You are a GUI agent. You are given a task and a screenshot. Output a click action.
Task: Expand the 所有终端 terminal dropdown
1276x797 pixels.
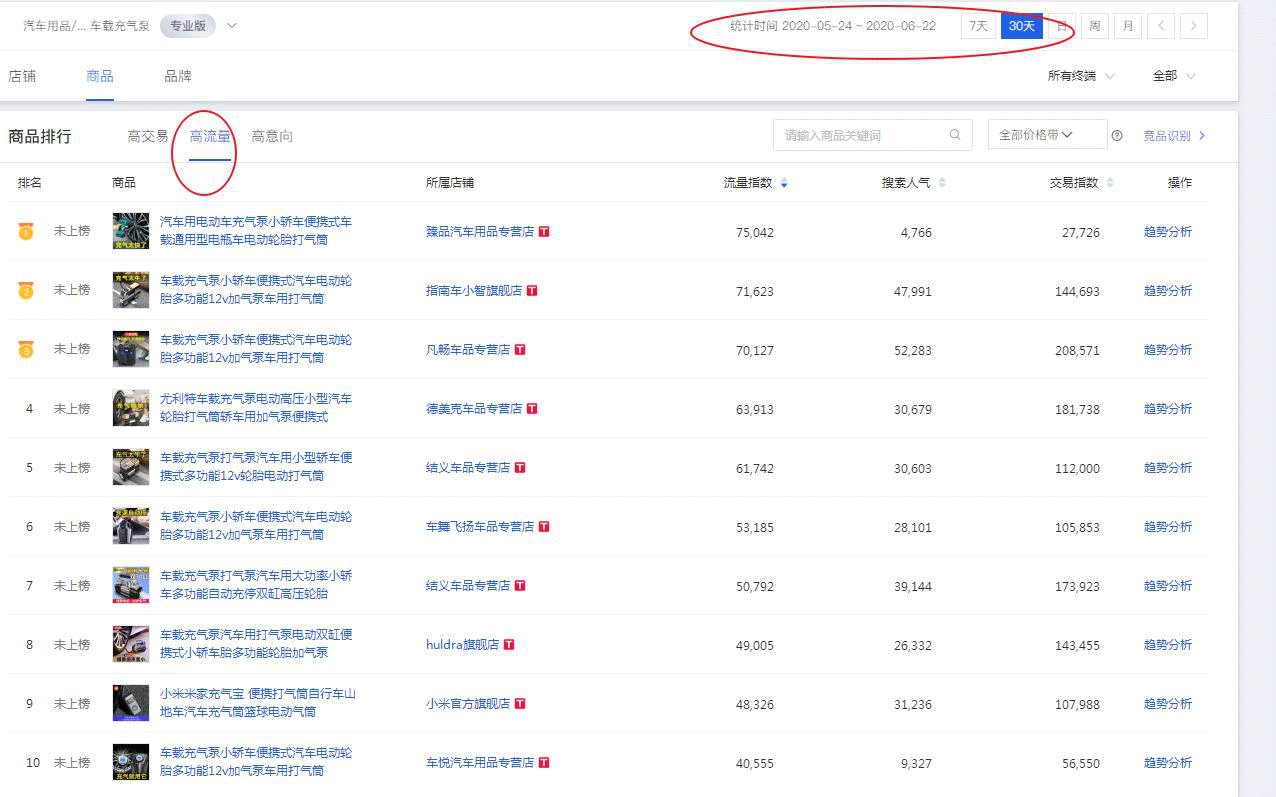click(x=1080, y=76)
